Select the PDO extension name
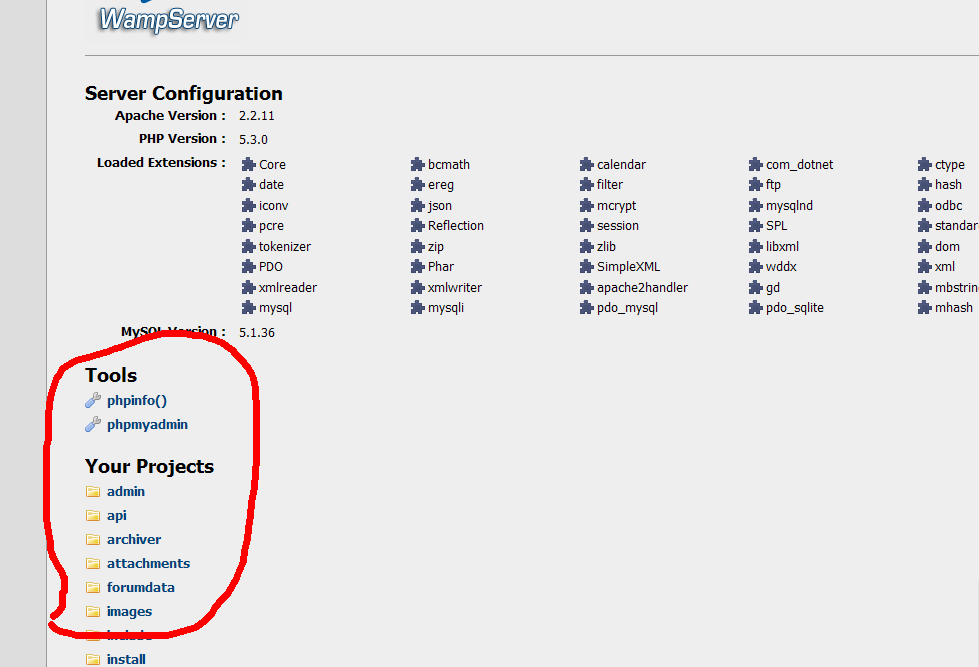Screen dimensions: 979x667 [x=271, y=267]
